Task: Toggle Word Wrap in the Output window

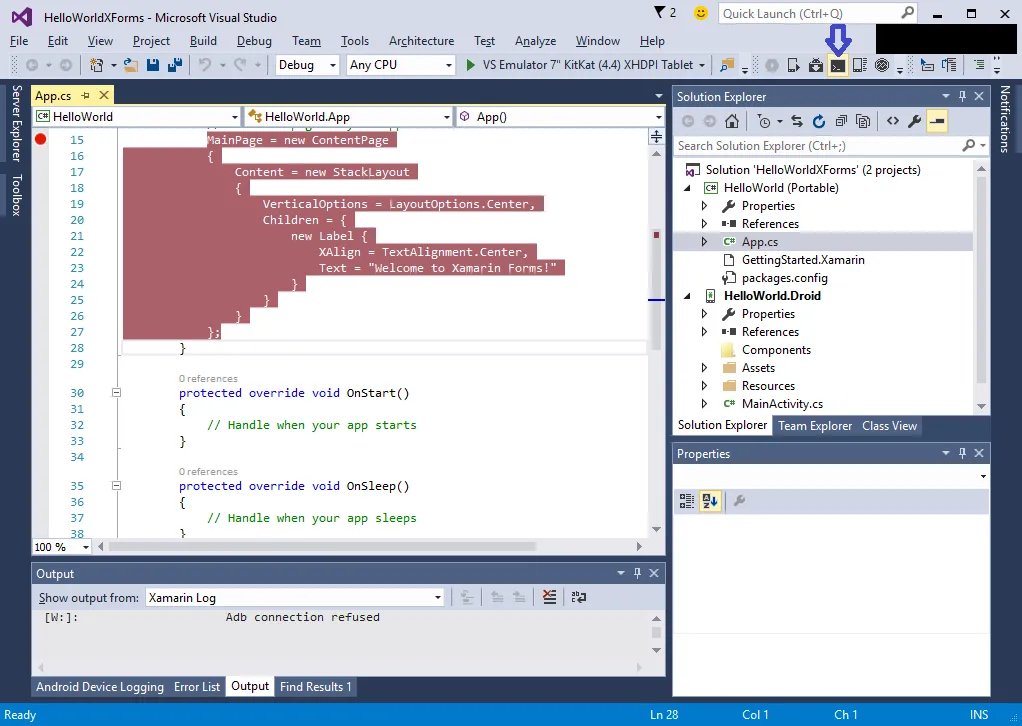Action: tap(579, 597)
